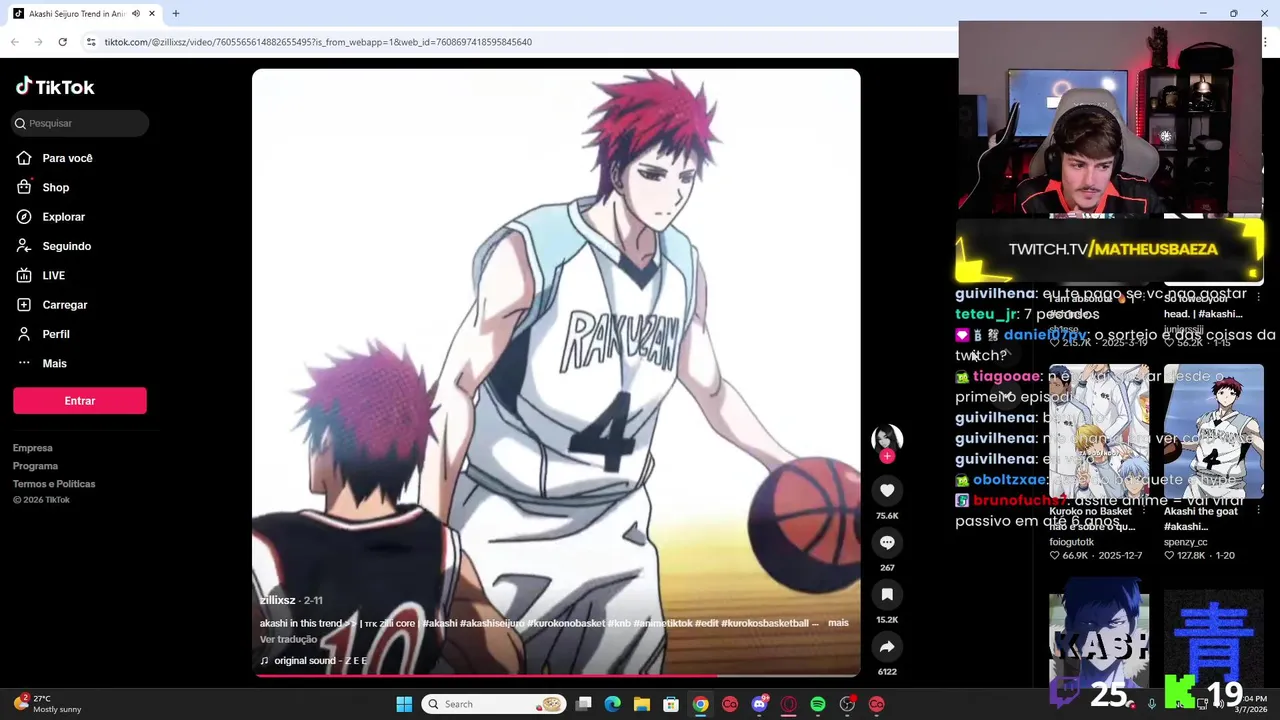The height and width of the screenshot is (720, 1280).
Task: Open the Akashi the goat video thumbnail
Action: (x=1213, y=430)
